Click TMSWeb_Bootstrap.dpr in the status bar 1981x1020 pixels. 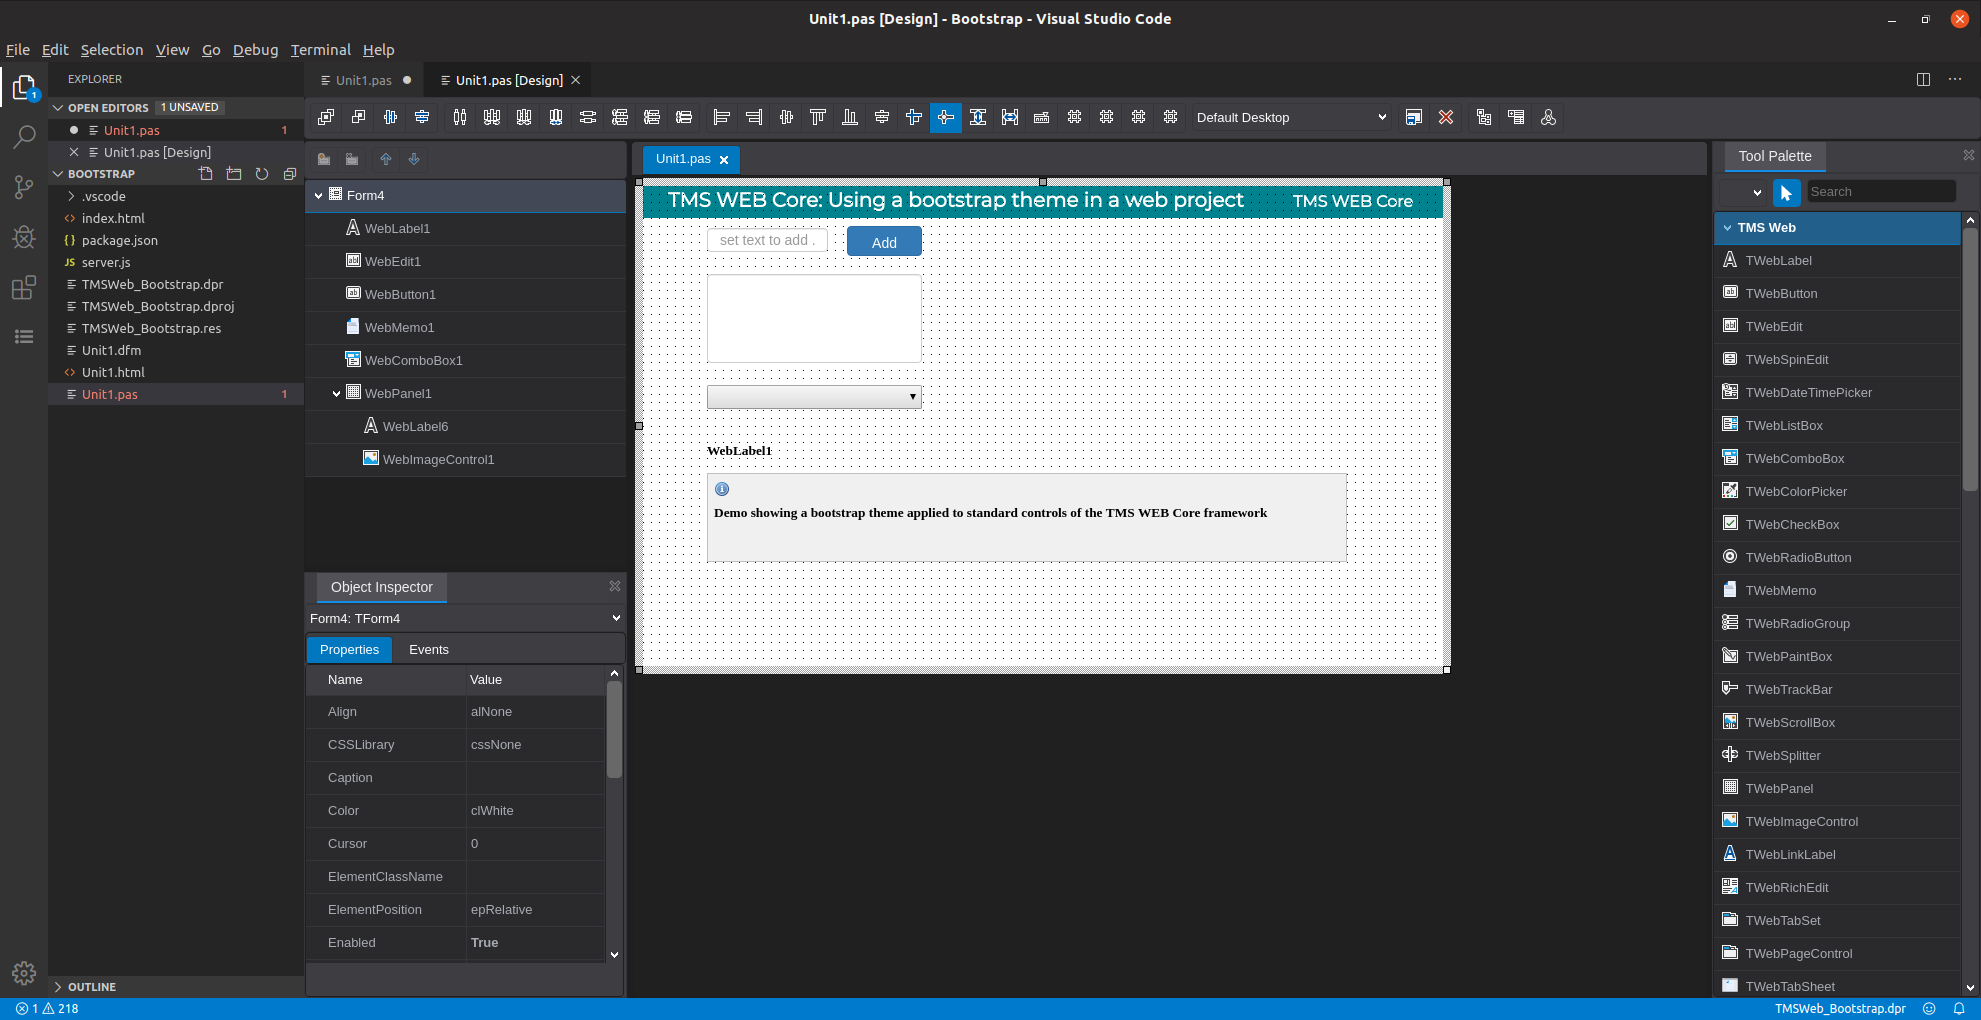(1840, 1009)
